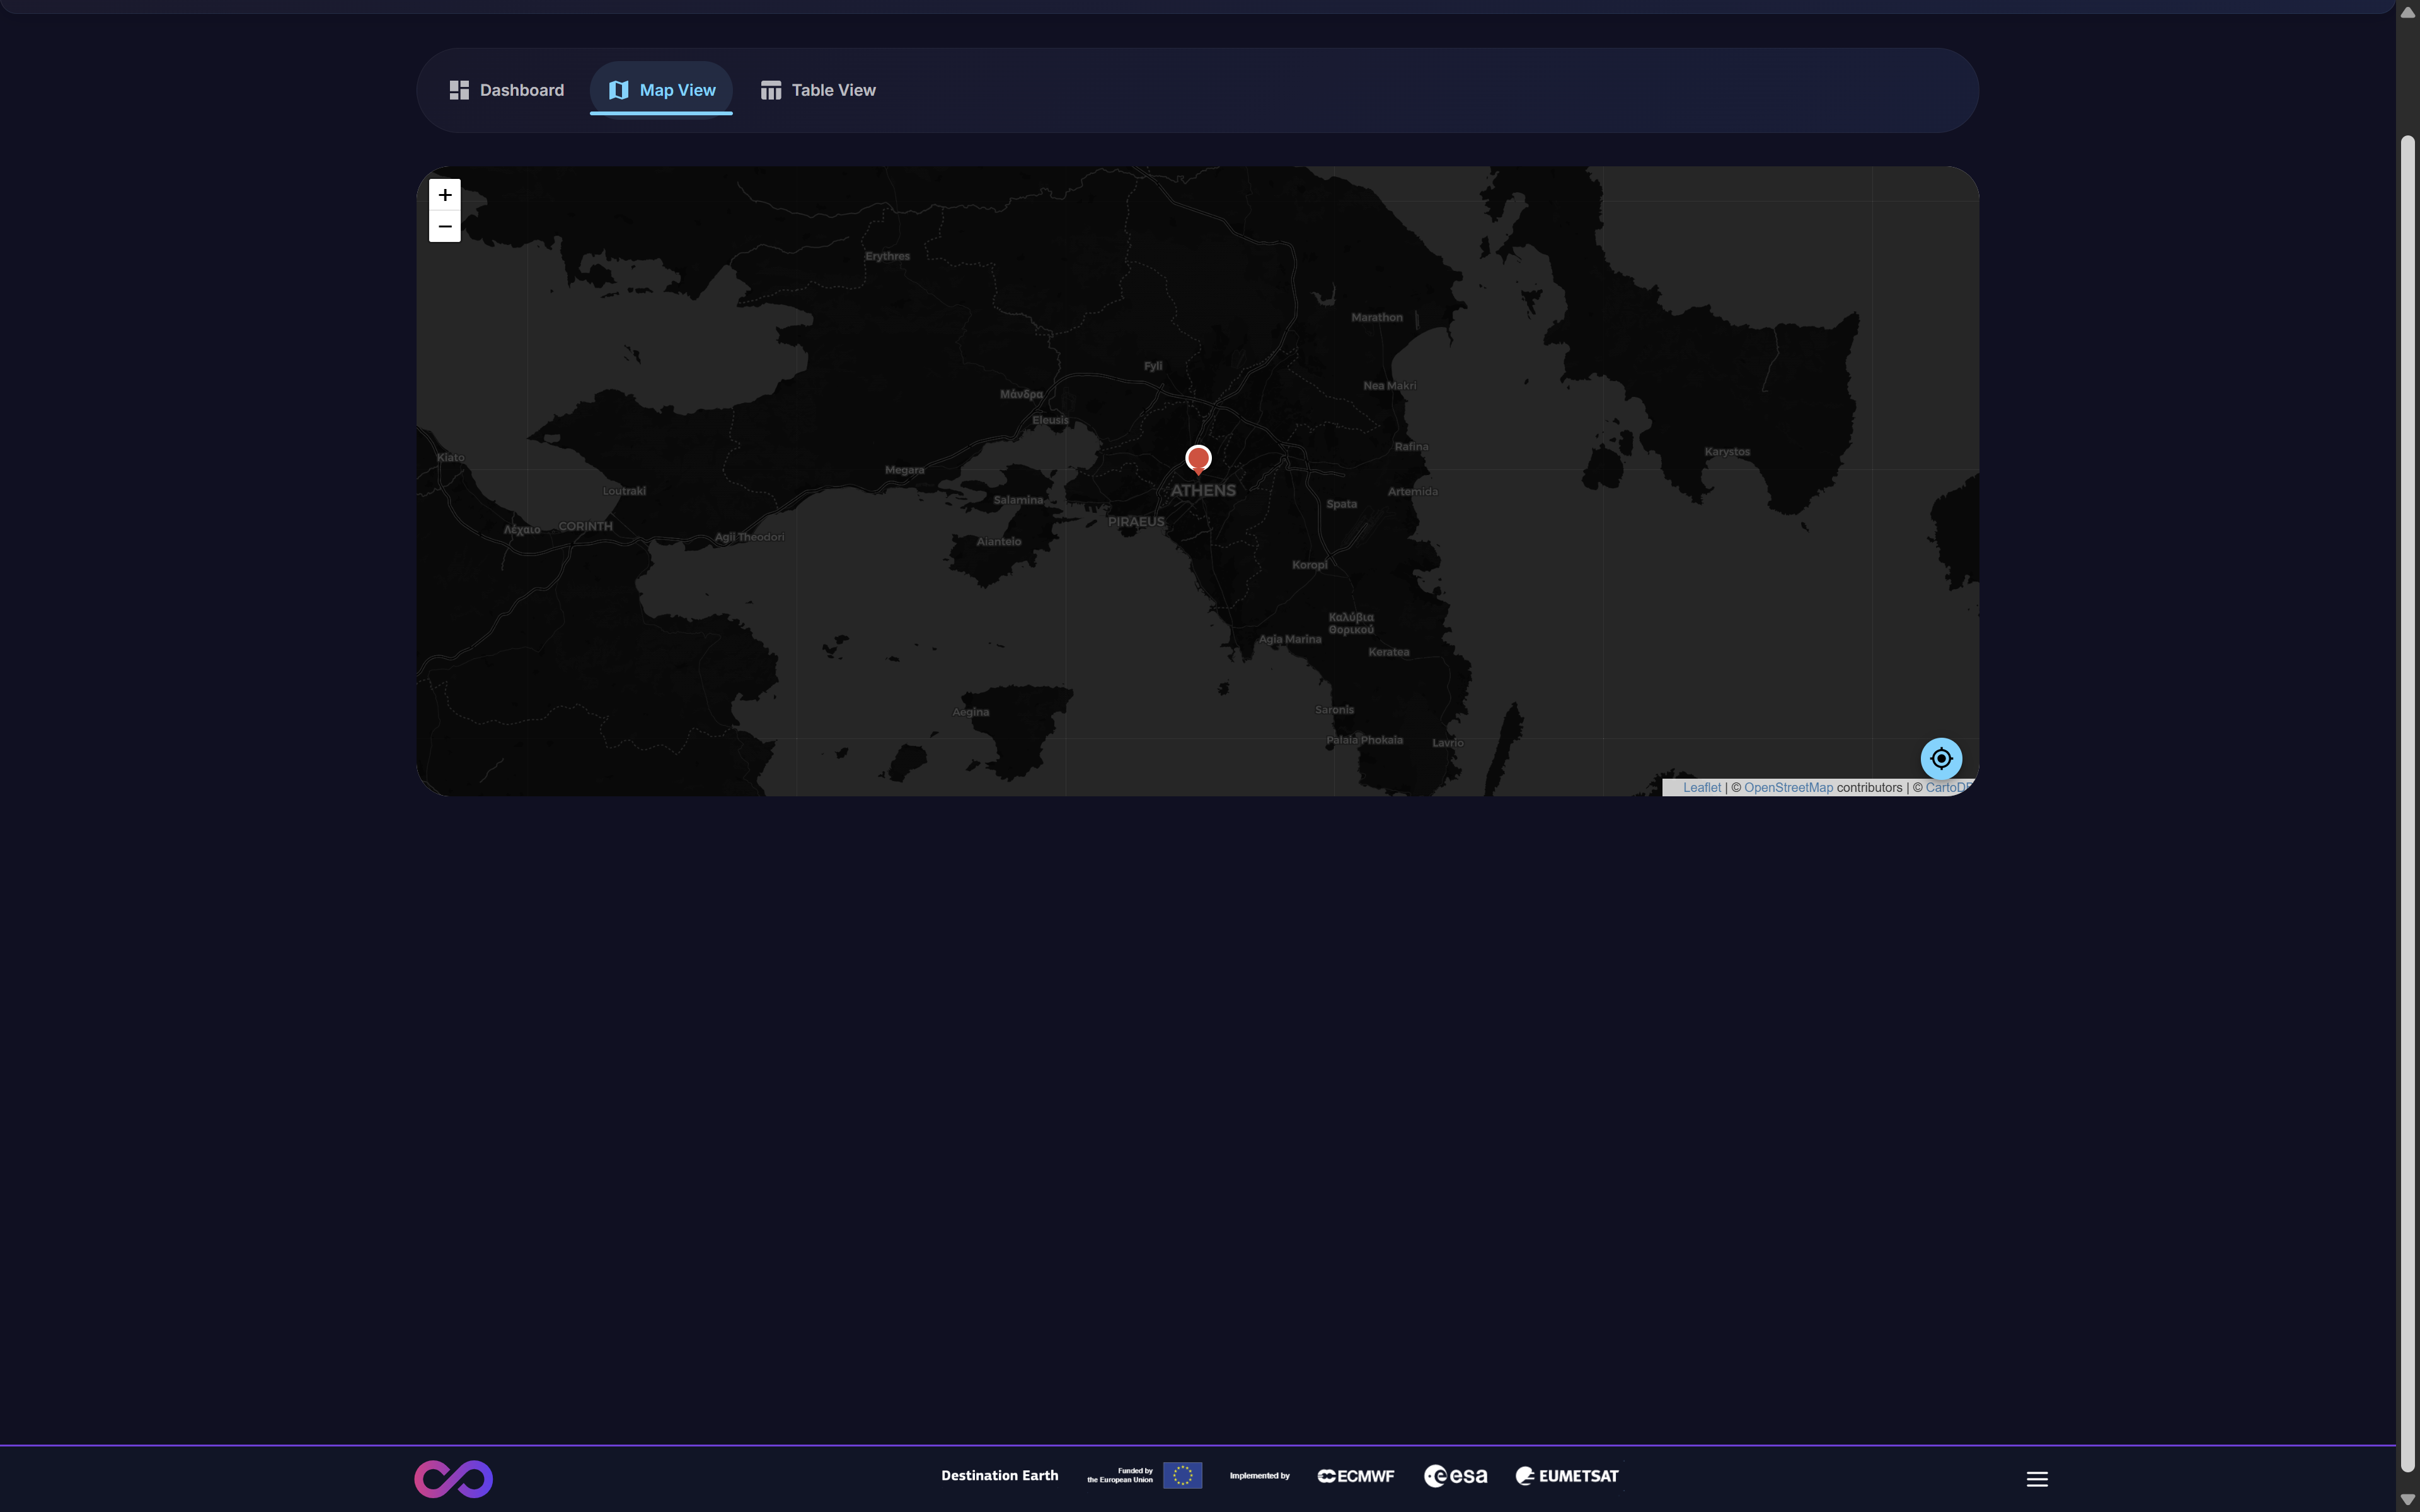This screenshot has width=2420, height=1512.
Task: Click the ATHENS label on map
Action: click(1203, 491)
